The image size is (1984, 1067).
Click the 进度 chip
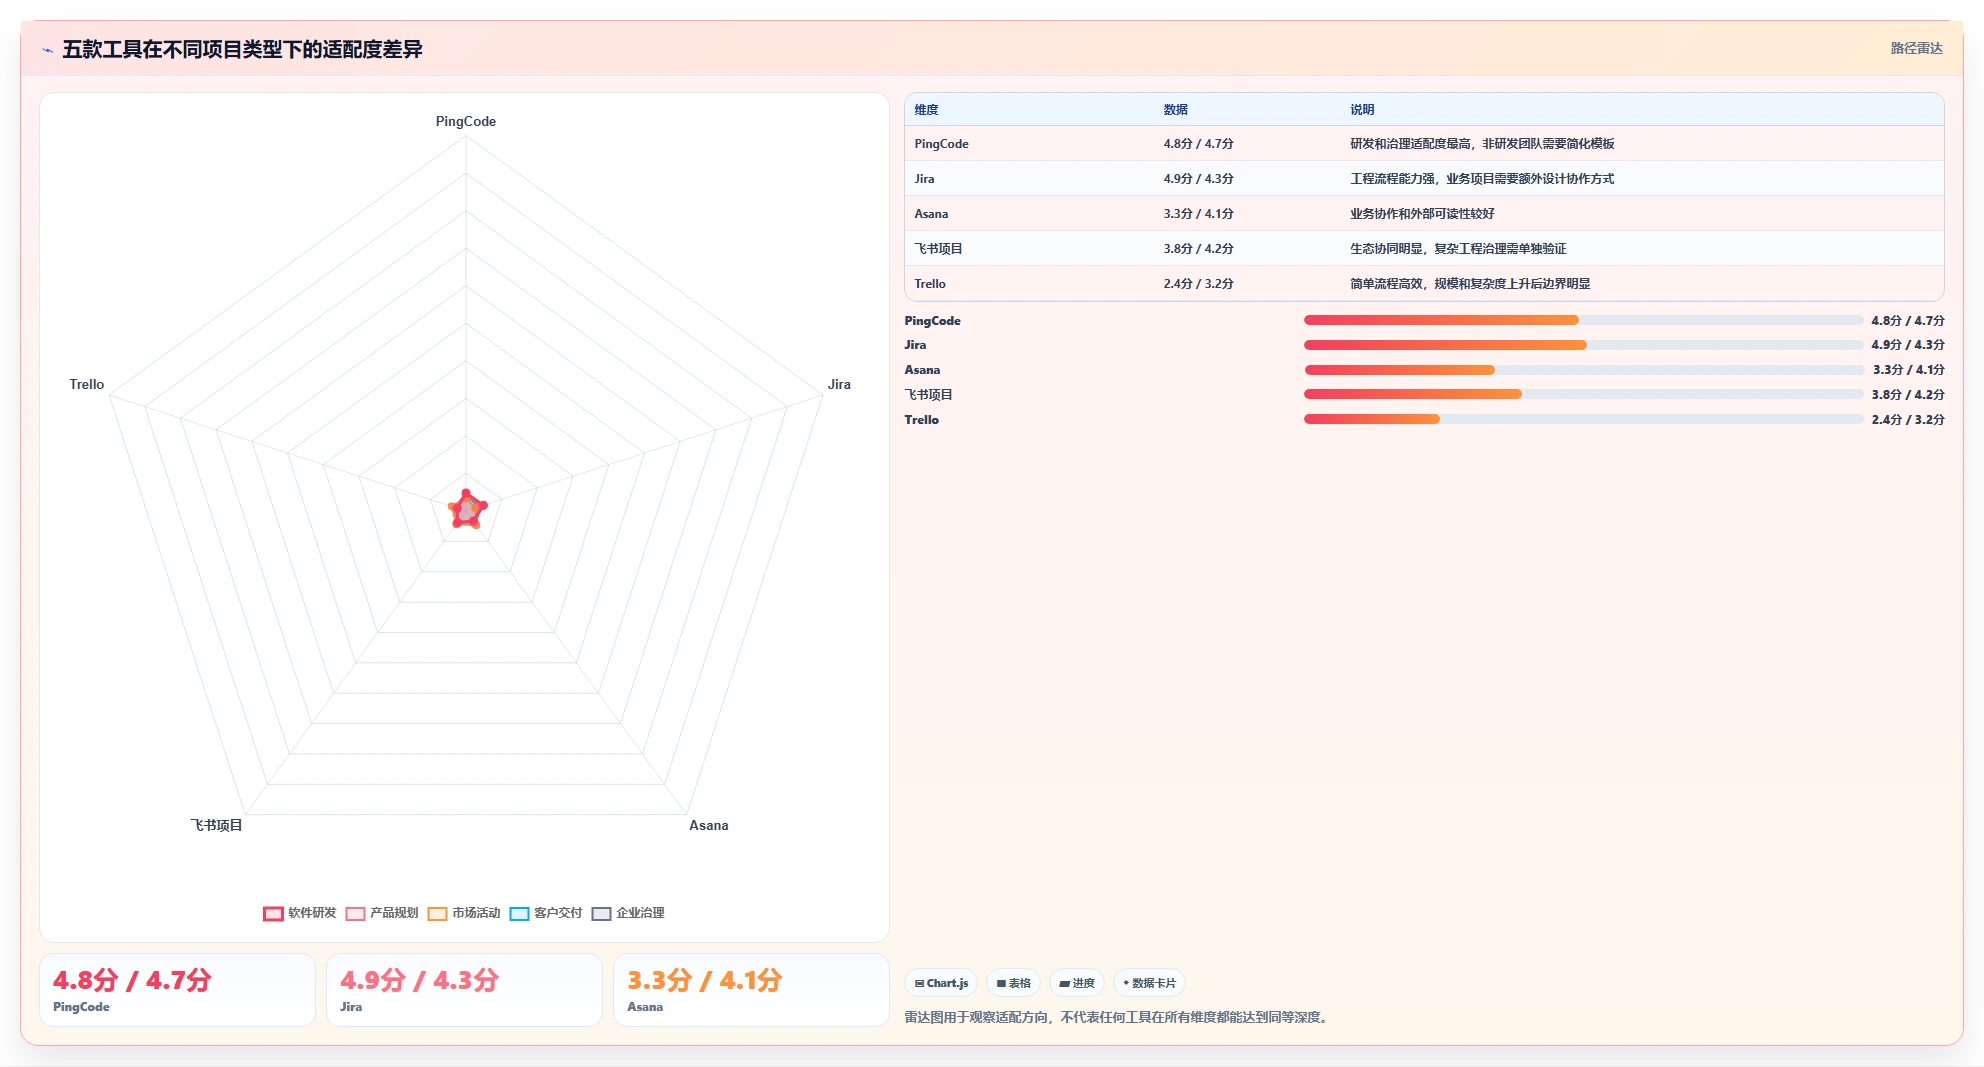point(1077,983)
